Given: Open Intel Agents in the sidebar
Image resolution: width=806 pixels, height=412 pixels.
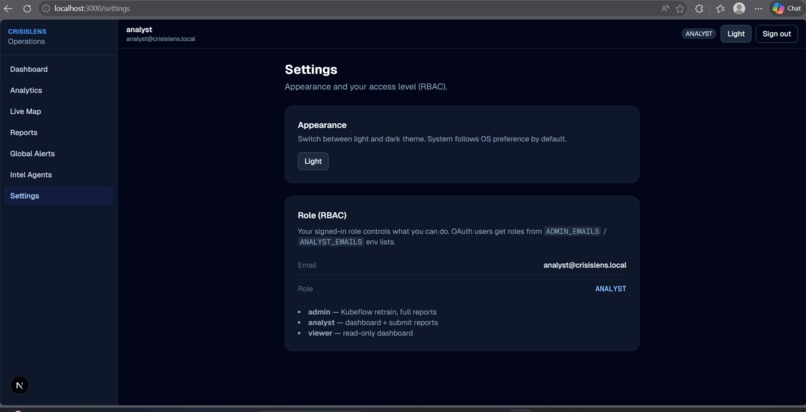Looking at the screenshot, I should (59, 175).
